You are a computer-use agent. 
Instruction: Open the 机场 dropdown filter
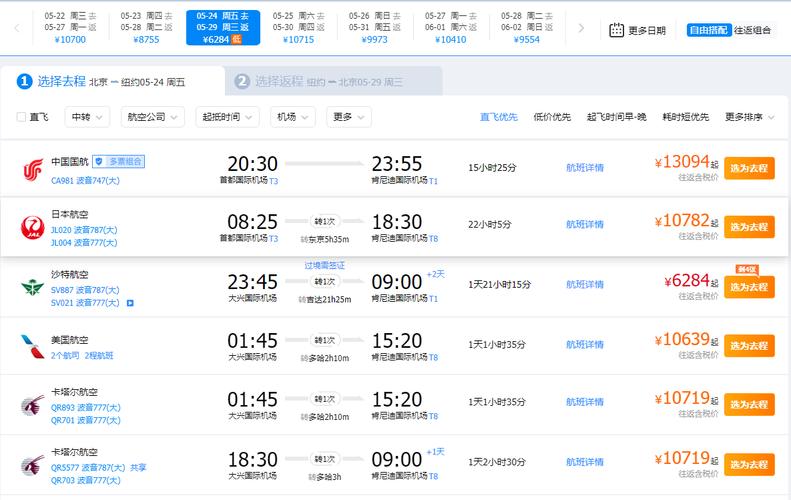293,117
